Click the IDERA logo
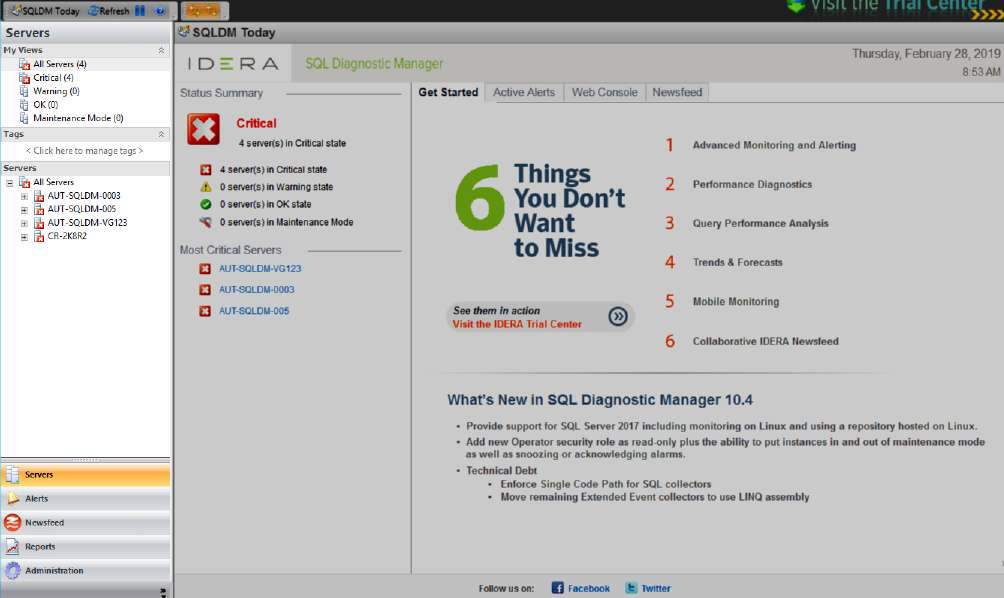Image resolution: width=1004 pixels, height=598 pixels. [233, 63]
